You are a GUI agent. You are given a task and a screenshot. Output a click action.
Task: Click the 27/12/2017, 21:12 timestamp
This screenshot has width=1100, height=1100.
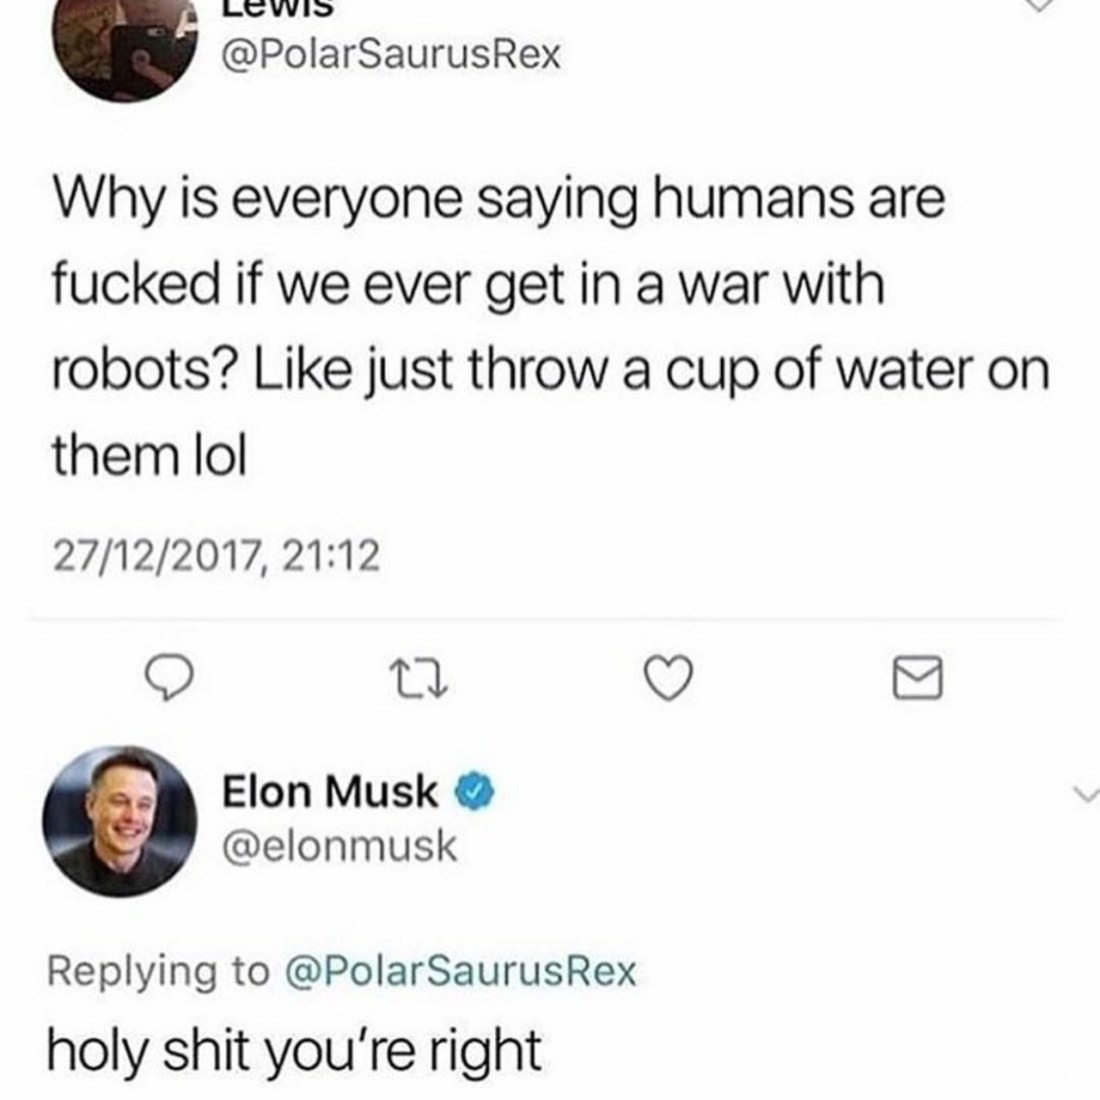pos(217,557)
